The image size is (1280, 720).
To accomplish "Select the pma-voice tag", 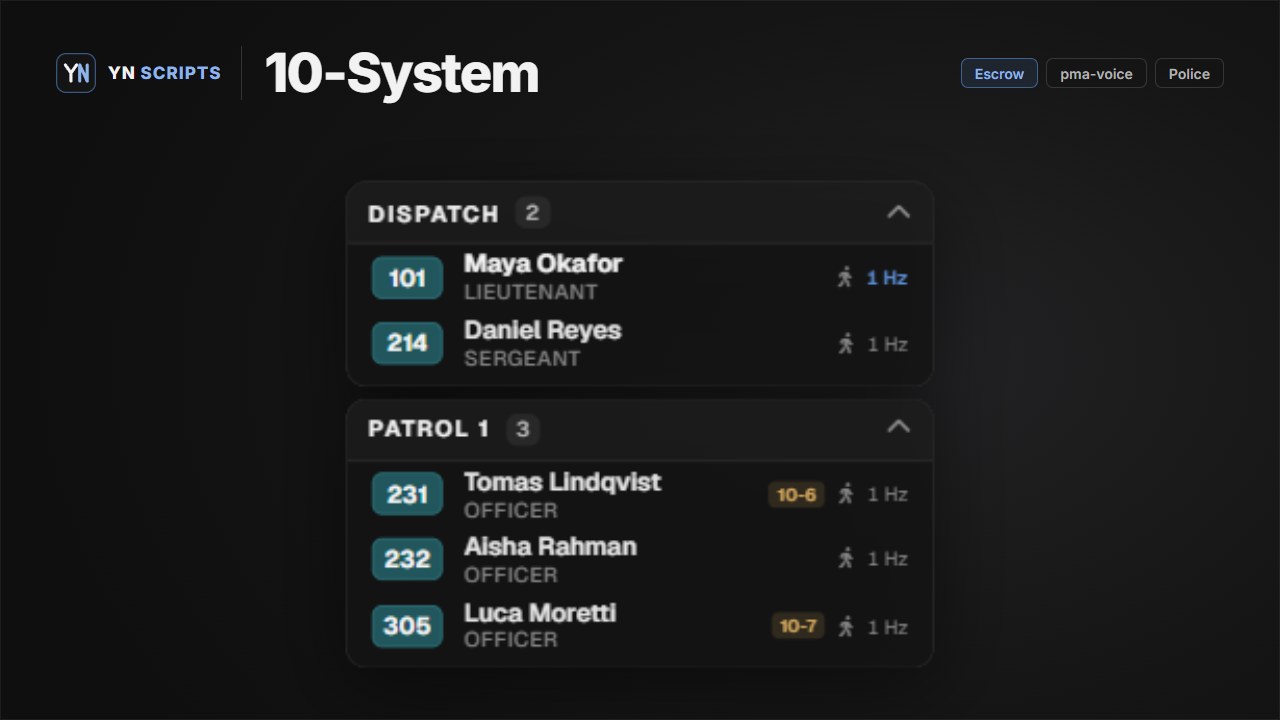I will (1096, 73).
